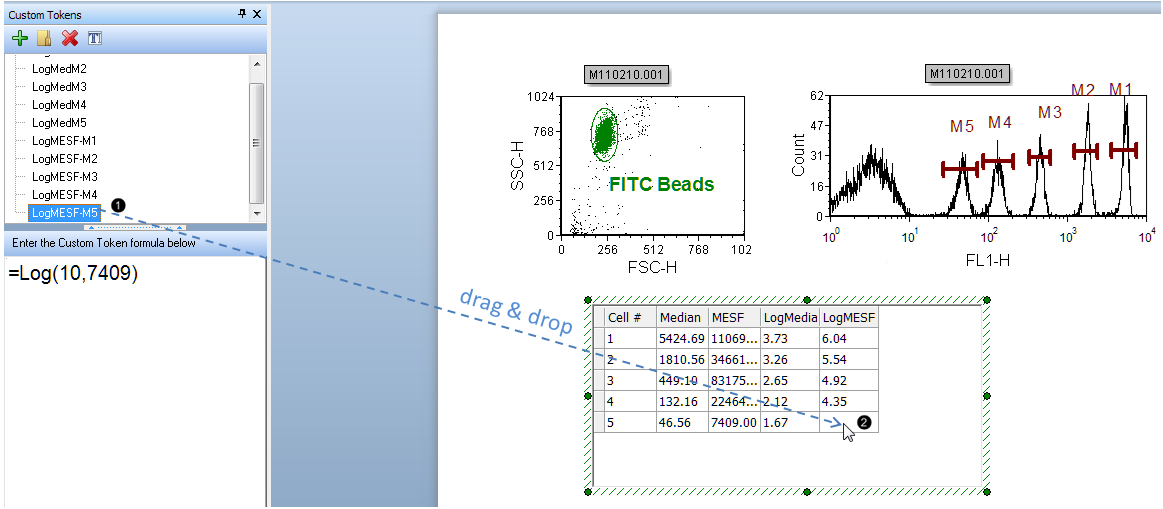Click the green FITC Beads gate label
Screen dimensions: 1163x509
(x=661, y=184)
